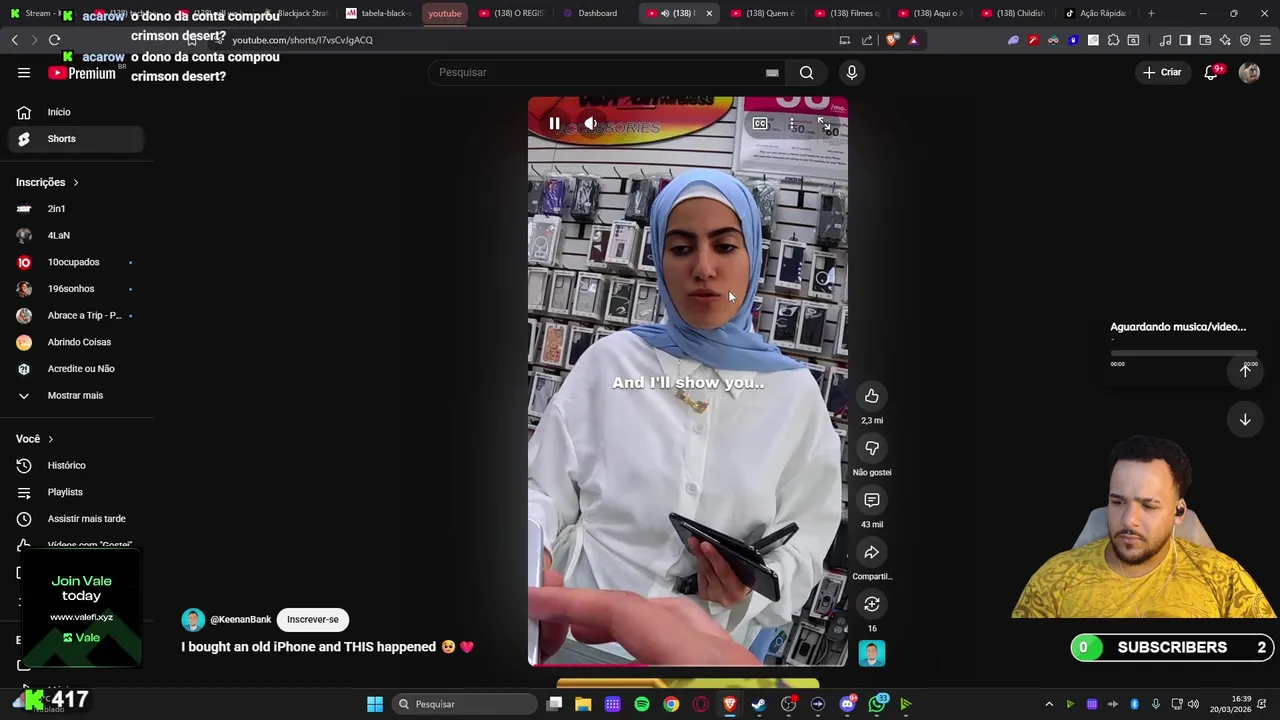This screenshot has height=720, width=1280.
Task: Go to the previous Short arrow up
Action: (x=1245, y=370)
